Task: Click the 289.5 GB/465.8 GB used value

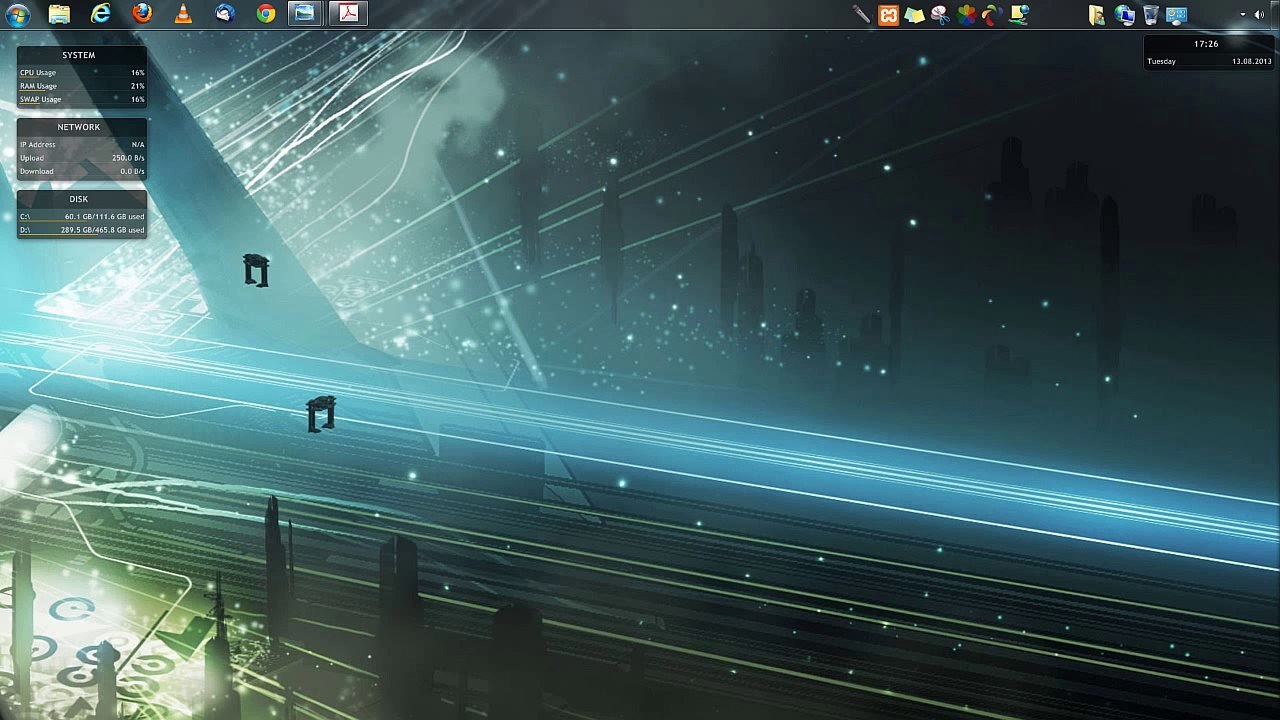Action: [103, 230]
